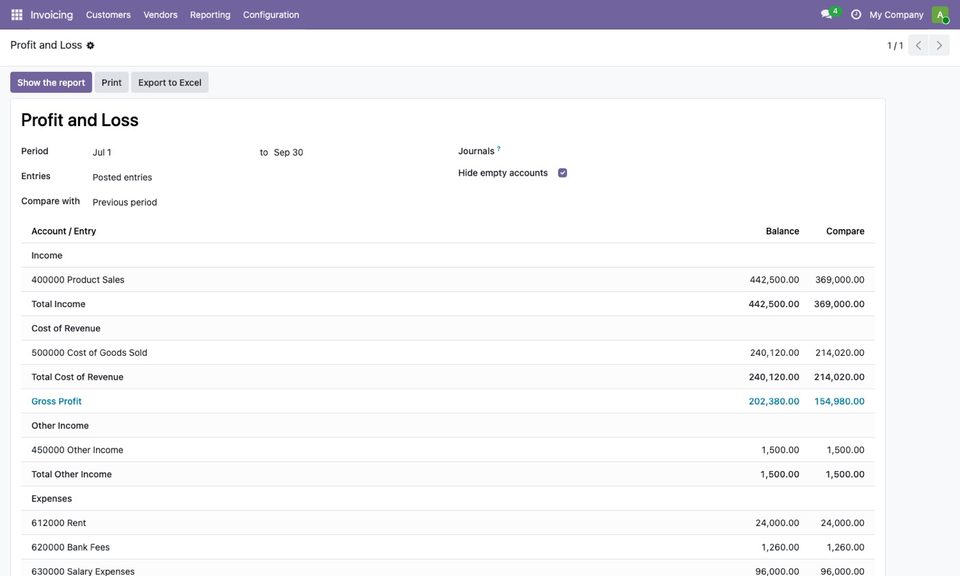This screenshot has height=576, width=960.
Task: Click Export to Excel
Action: pyautogui.click(x=170, y=83)
